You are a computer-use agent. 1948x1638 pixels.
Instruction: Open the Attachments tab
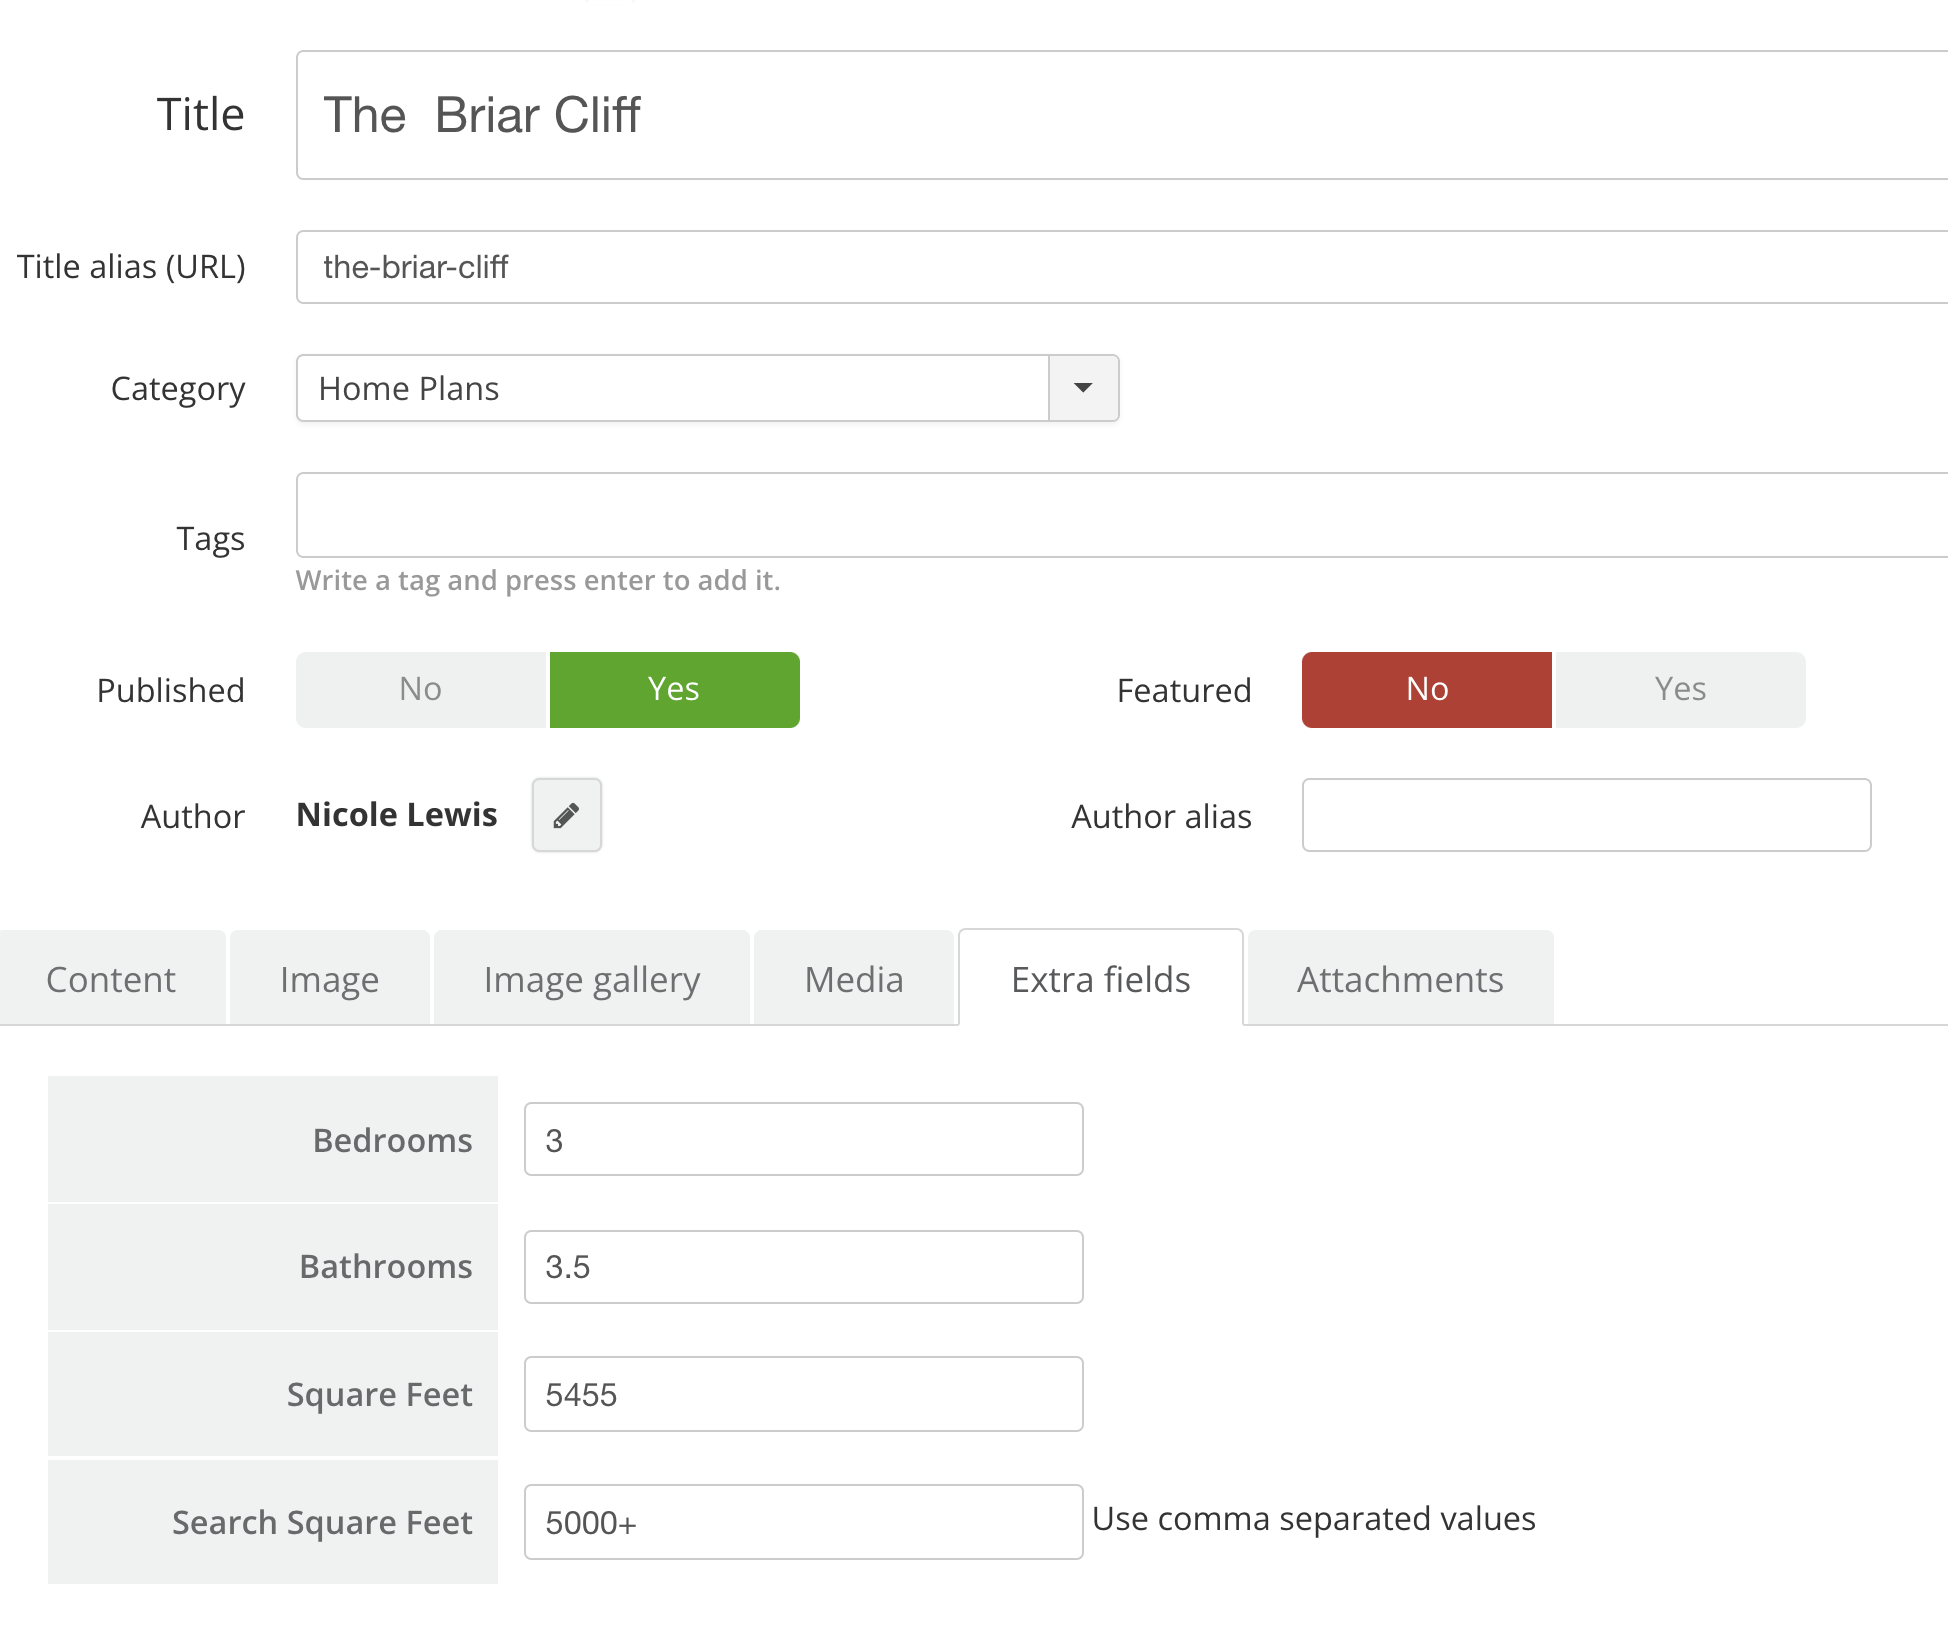click(1400, 979)
